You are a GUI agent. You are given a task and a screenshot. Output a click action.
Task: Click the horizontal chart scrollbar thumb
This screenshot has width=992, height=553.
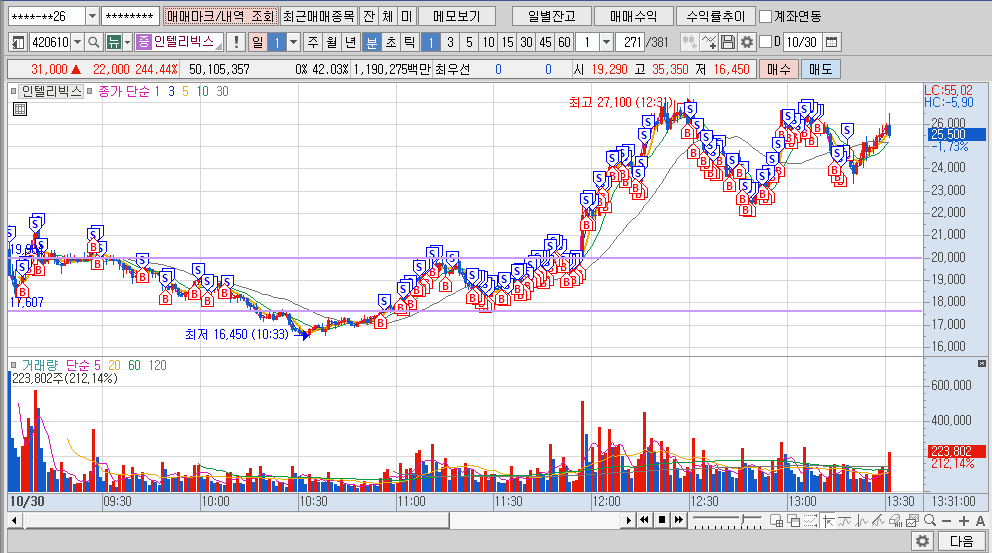[237, 520]
